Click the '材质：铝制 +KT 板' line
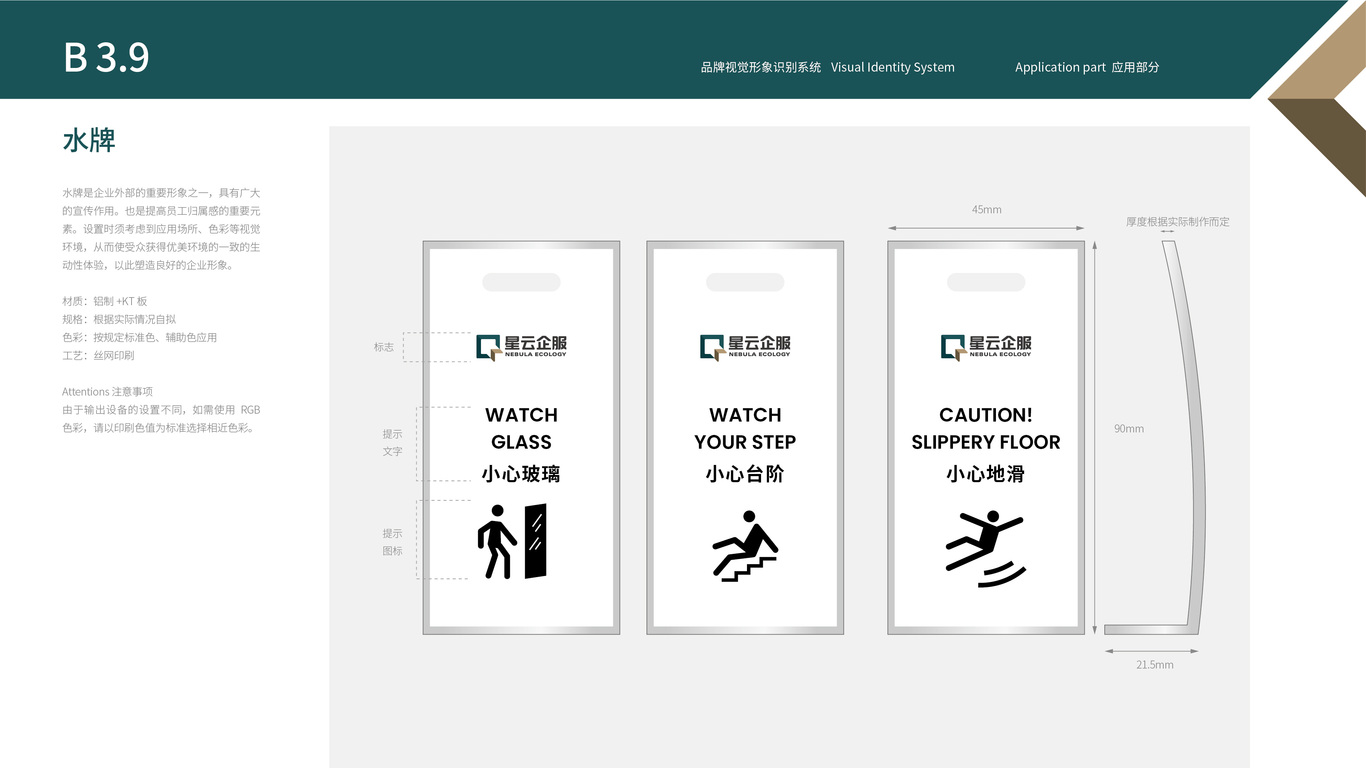This screenshot has height=768, width=1366. (105, 301)
